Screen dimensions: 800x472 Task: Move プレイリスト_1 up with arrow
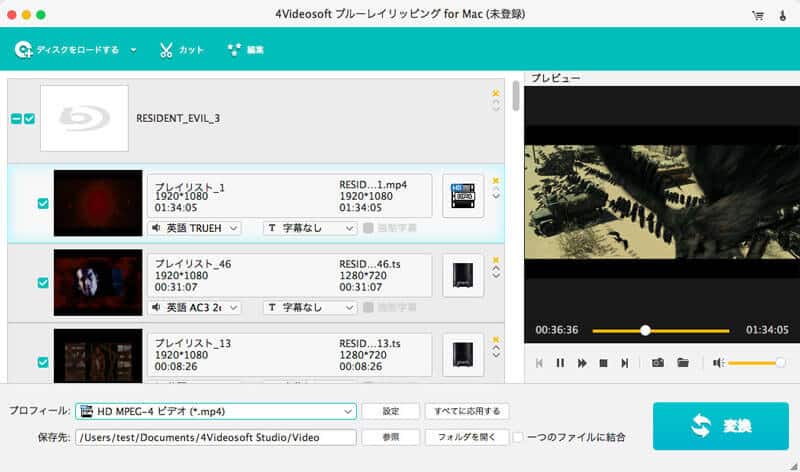(496, 190)
